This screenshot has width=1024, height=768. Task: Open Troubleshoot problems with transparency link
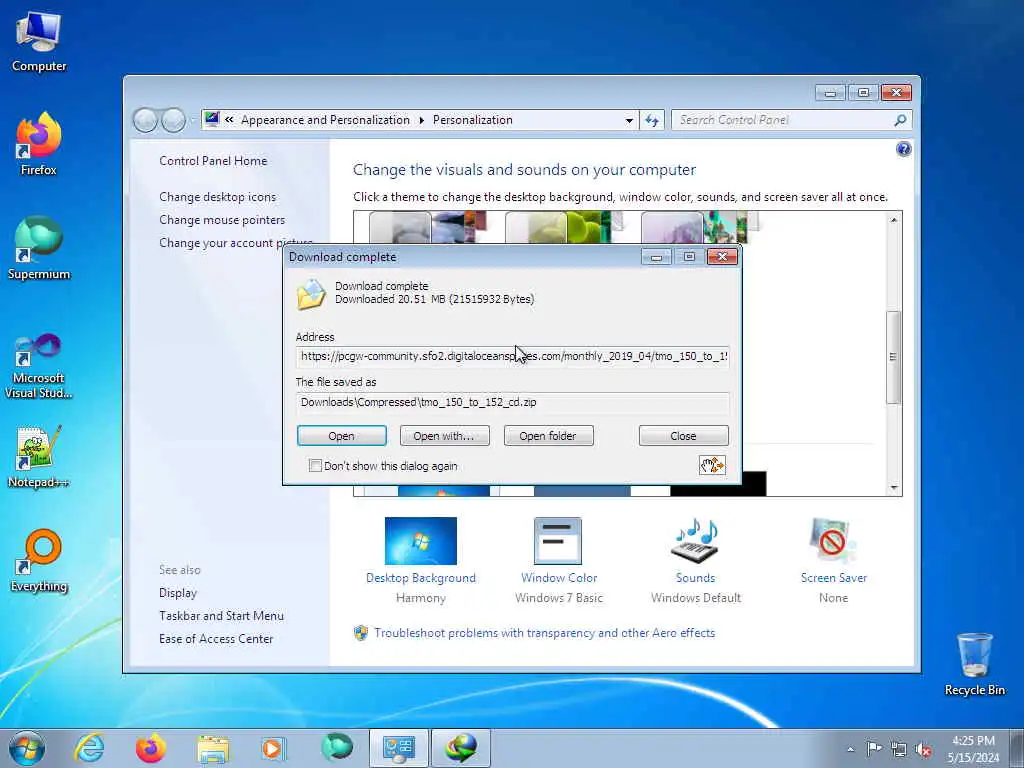(544, 633)
